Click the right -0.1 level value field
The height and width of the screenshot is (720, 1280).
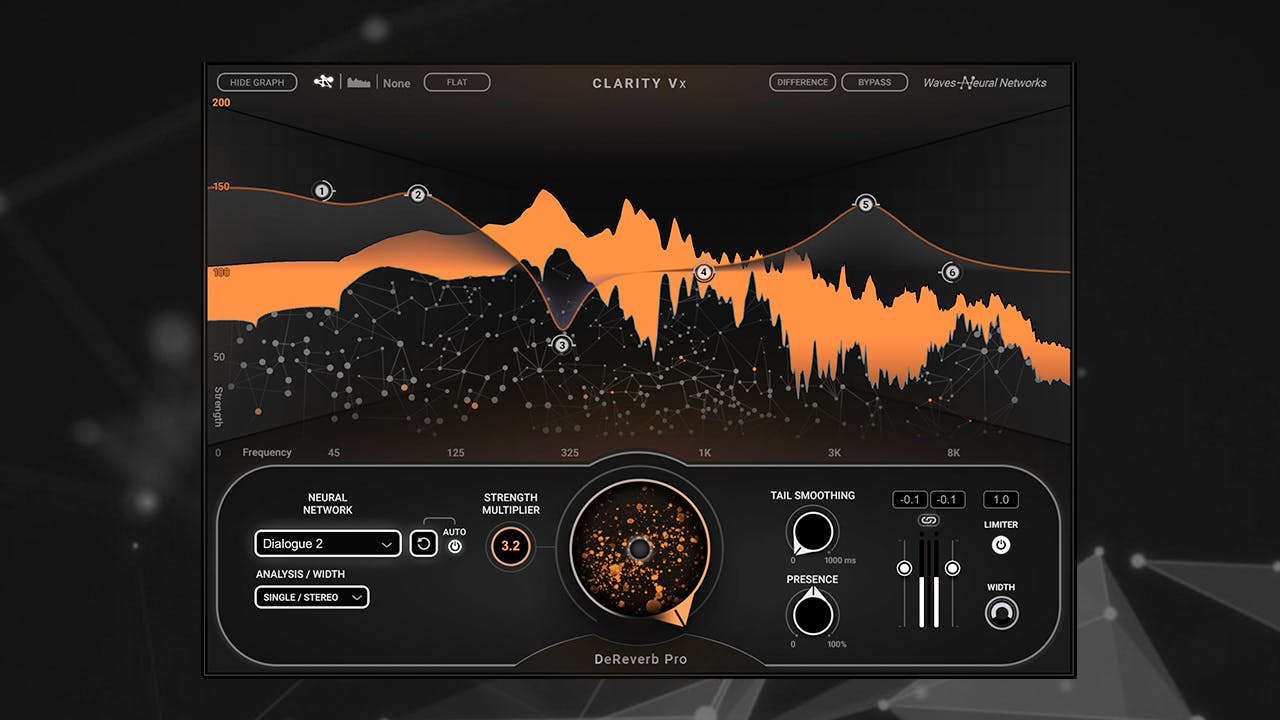coord(947,499)
